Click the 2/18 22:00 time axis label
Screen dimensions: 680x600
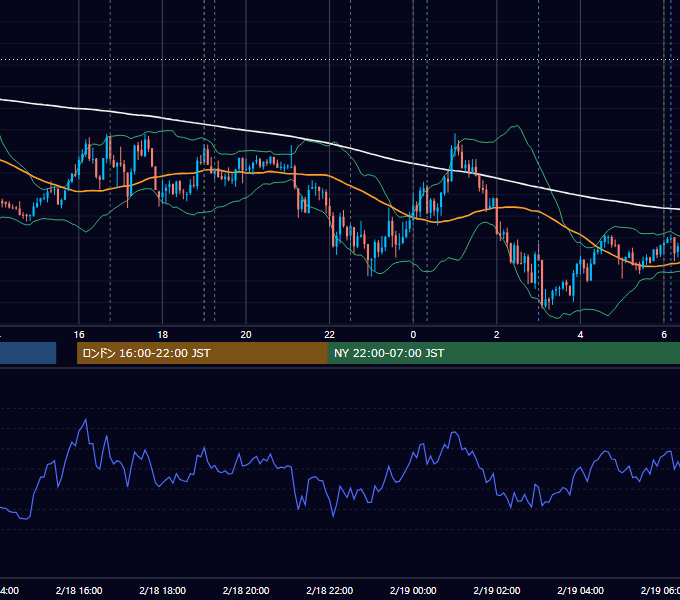(330, 590)
